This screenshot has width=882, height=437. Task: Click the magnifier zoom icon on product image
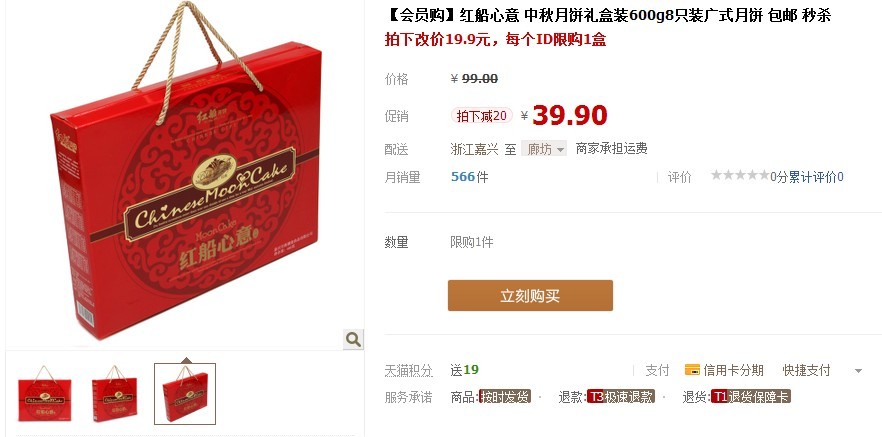(353, 339)
